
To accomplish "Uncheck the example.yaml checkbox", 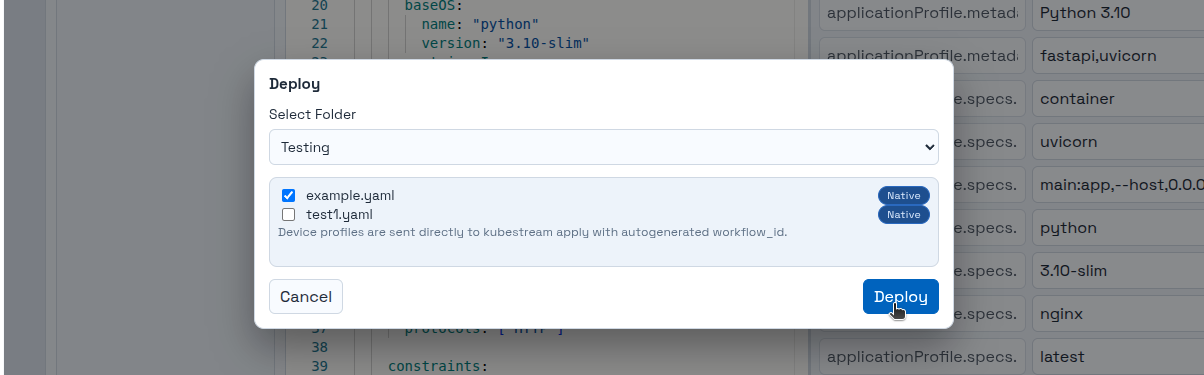I will click(x=288, y=196).
